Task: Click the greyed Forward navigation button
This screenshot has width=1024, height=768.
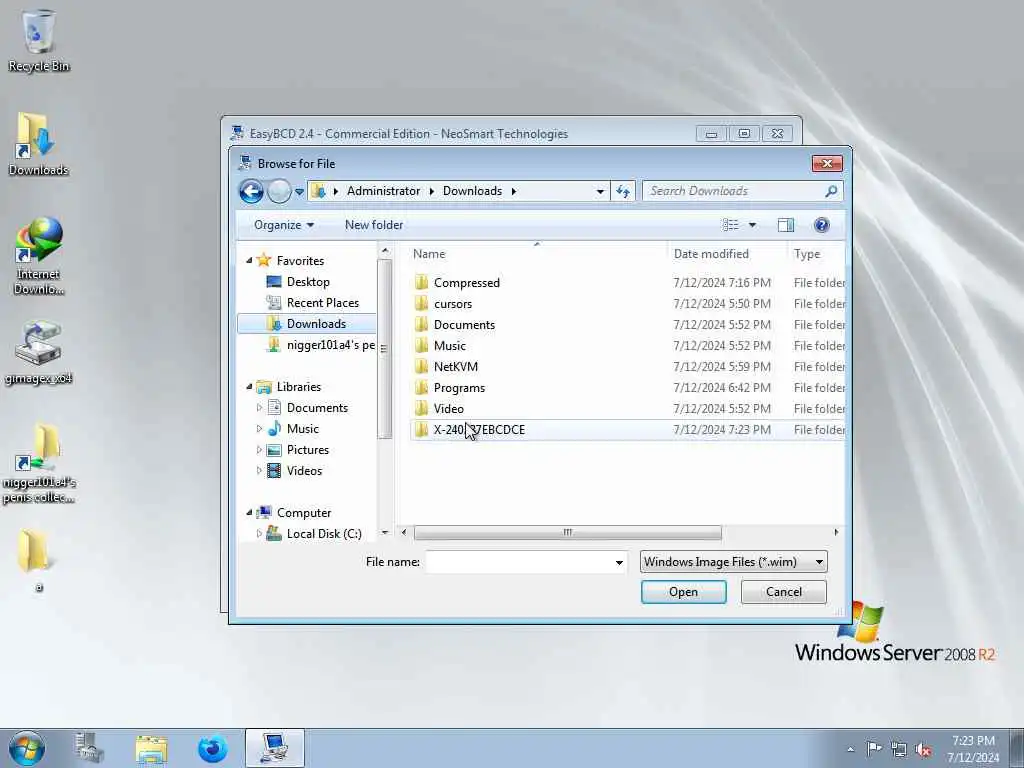Action: [280, 191]
